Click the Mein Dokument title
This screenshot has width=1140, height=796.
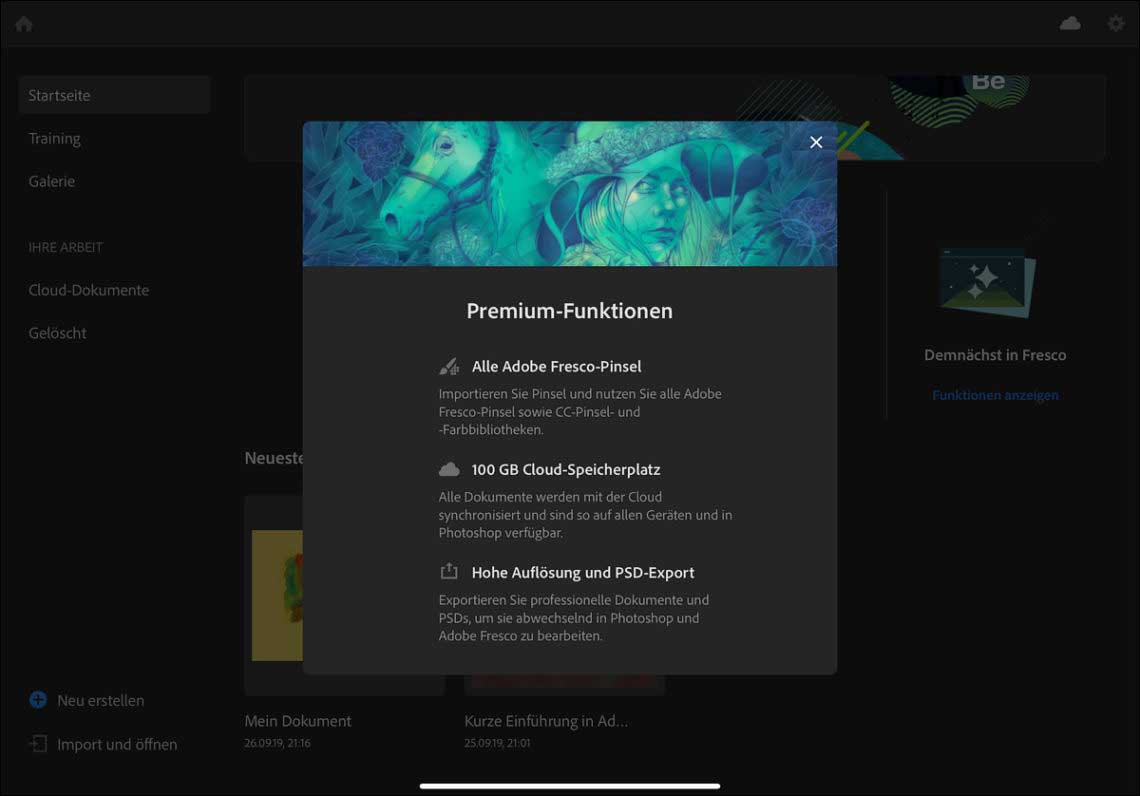pos(298,721)
